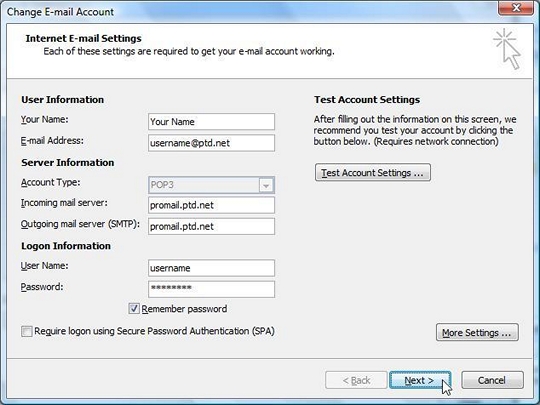Enable Secure Password Authentication (SPA) checkbox
This screenshot has width=540, height=405.
pos(27,331)
